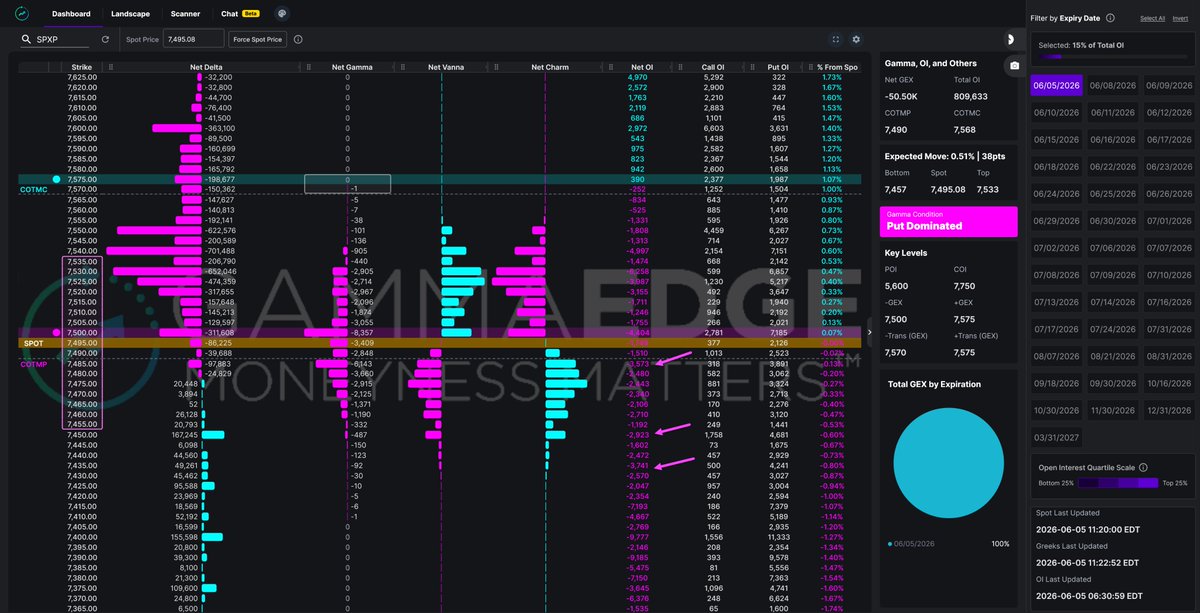Select the 07/17/2026 expiry date
The width and height of the screenshot is (1200, 613).
click(x=1056, y=329)
